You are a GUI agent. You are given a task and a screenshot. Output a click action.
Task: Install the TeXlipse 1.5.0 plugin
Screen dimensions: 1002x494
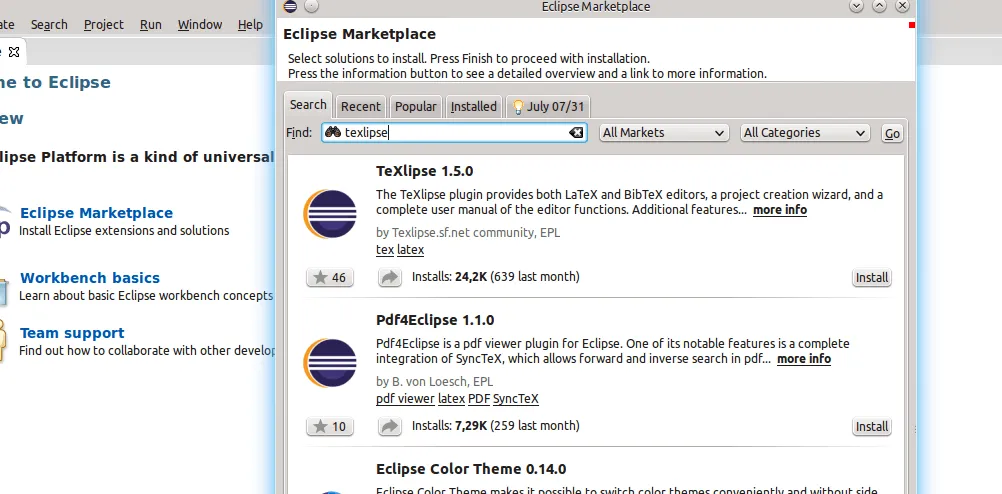[x=871, y=277]
